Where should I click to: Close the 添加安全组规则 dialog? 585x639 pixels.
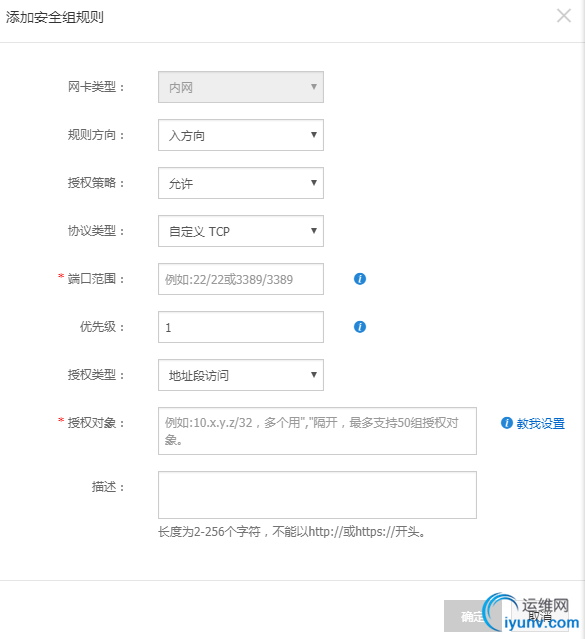tap(564, 16)
